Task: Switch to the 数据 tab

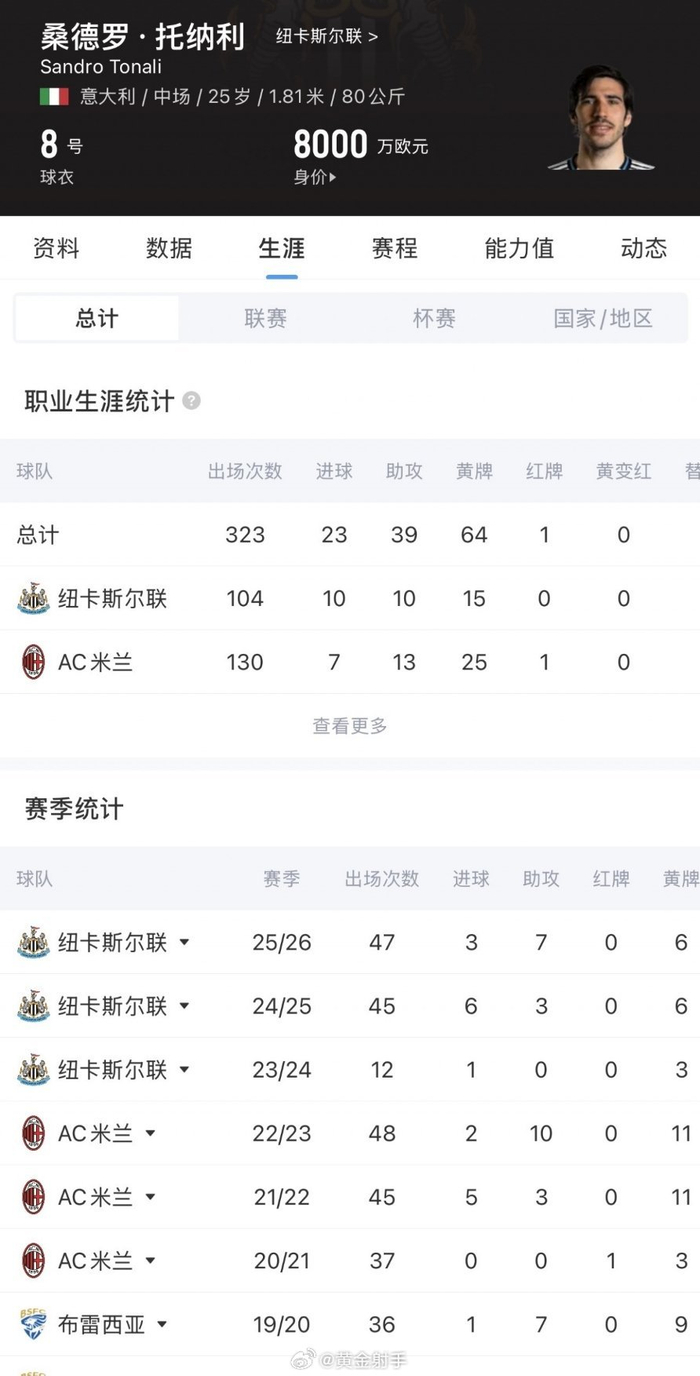Action: click(169, 249)
